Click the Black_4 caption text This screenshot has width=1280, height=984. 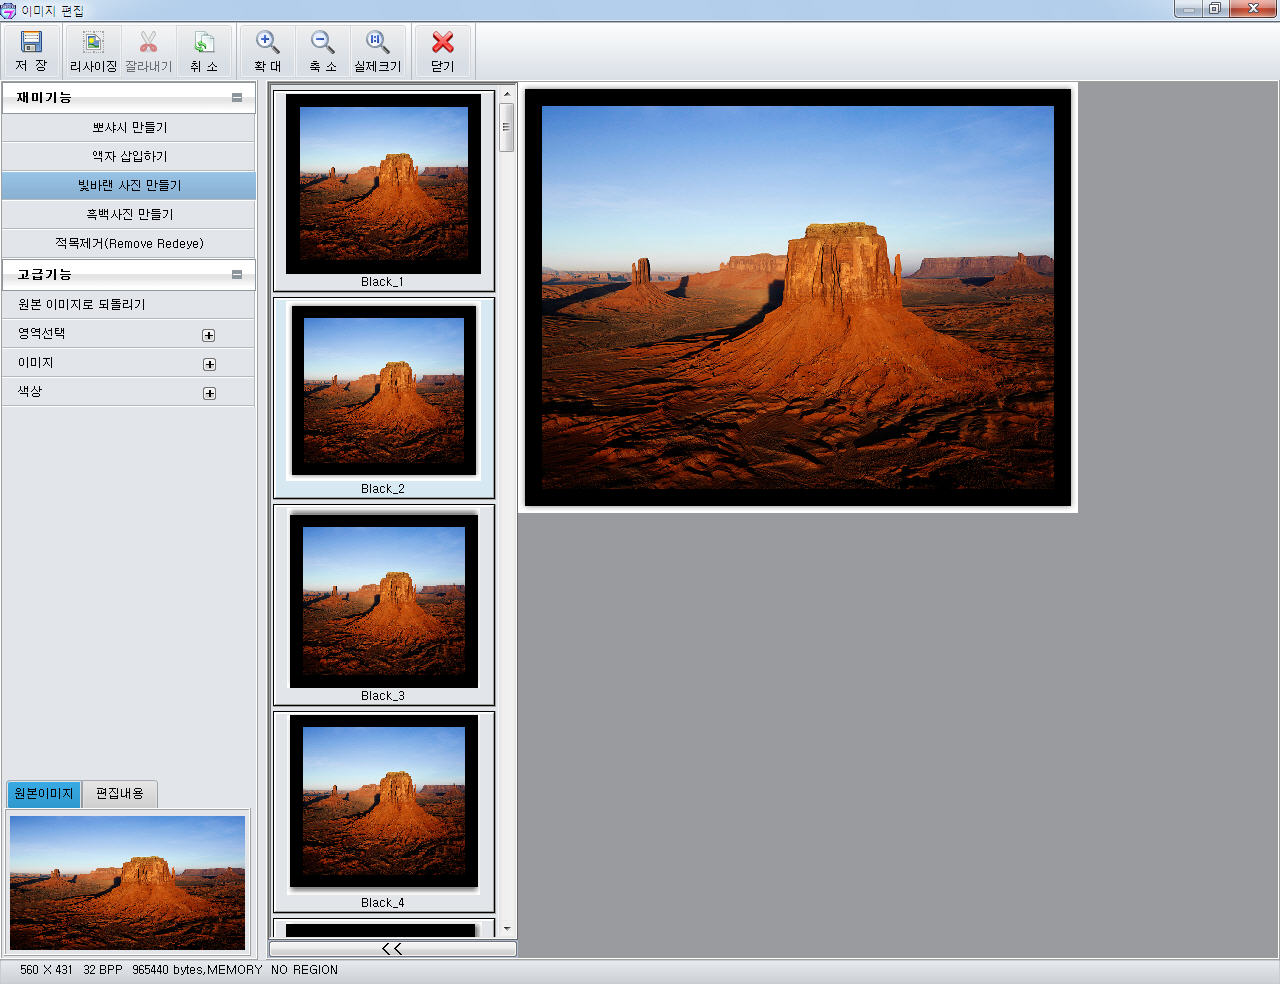[x=383, y=903]
